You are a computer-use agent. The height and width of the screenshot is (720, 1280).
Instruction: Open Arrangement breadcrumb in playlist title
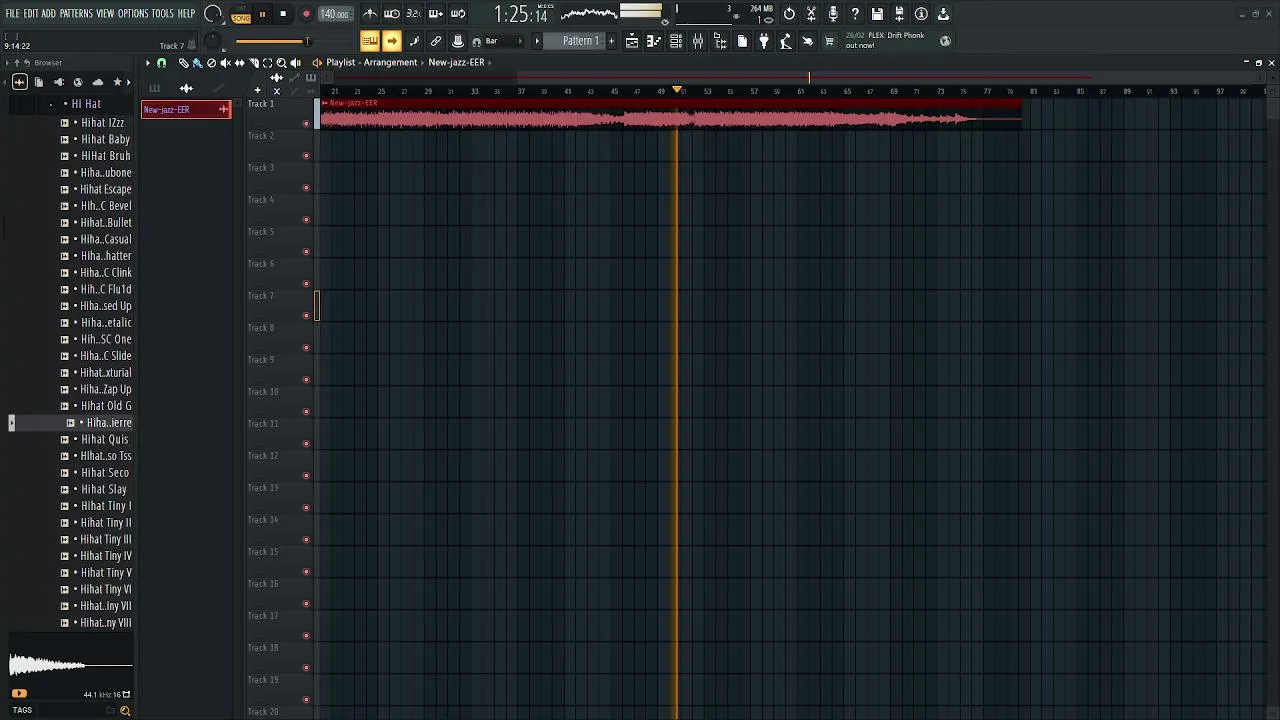click(x=390, y=62)
